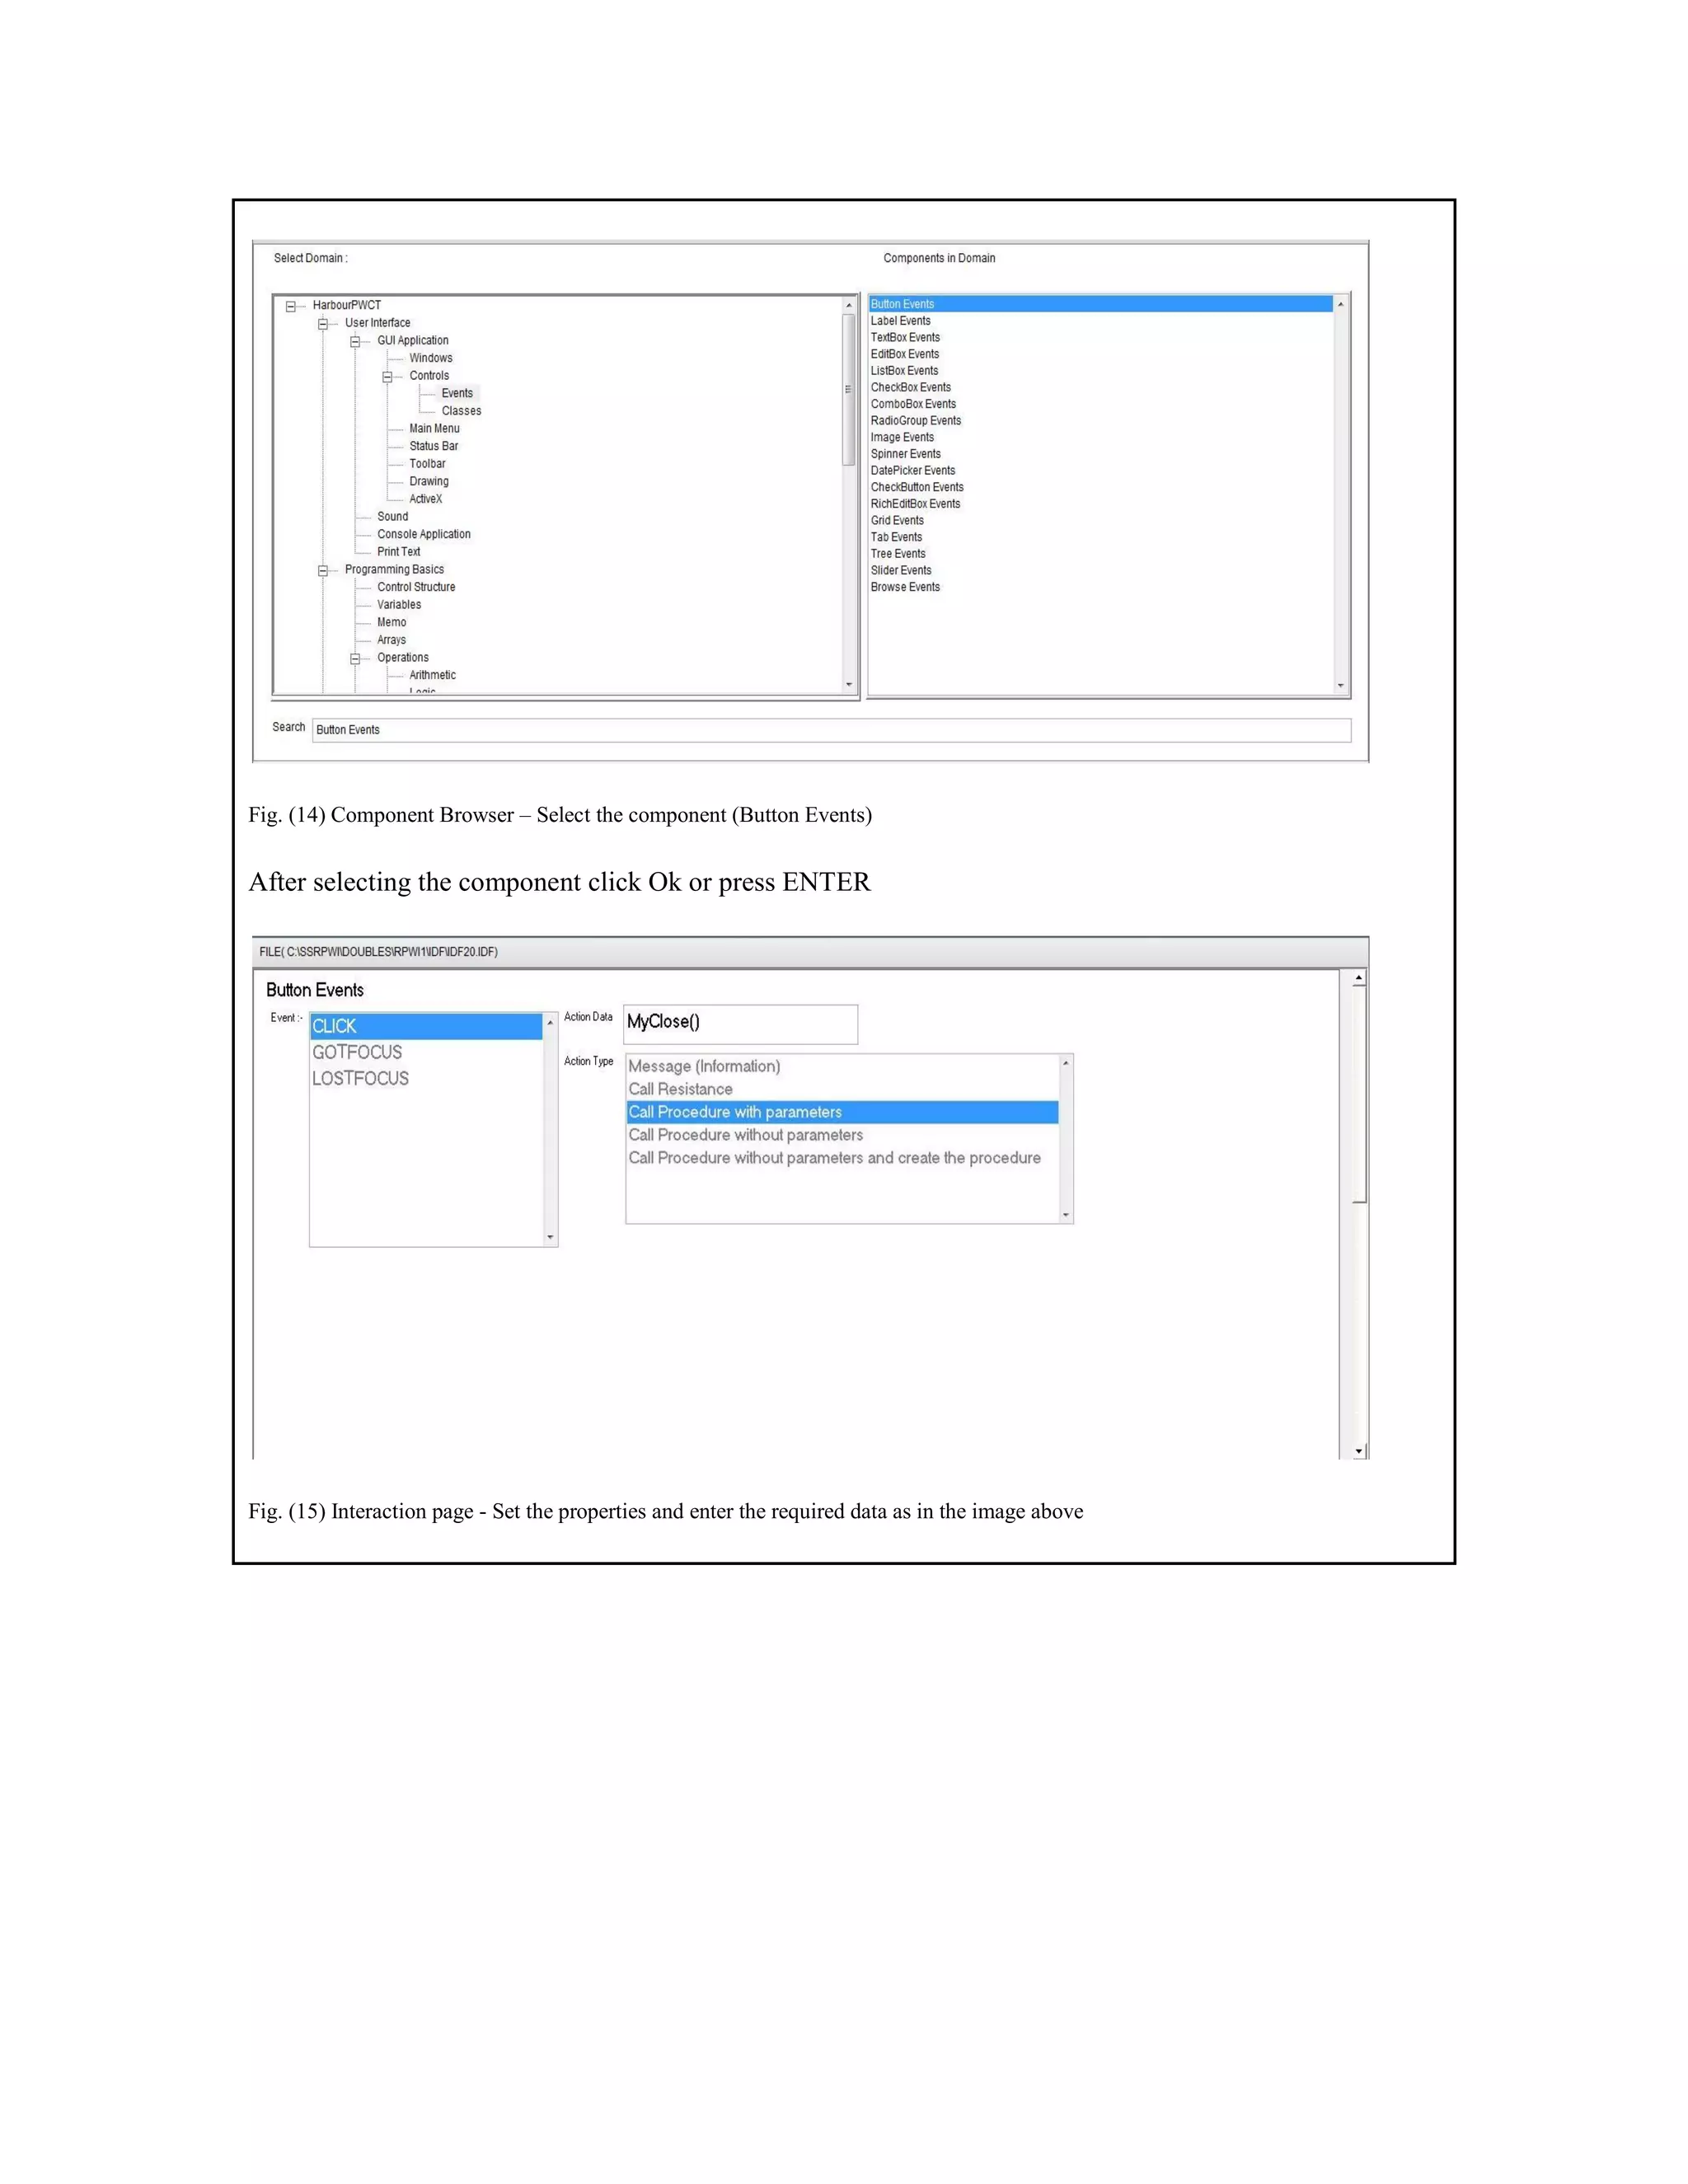Click domain tree scrollbar down arrow
This screenshot has width=1688, height=2184.
click(x=849, y=685)
